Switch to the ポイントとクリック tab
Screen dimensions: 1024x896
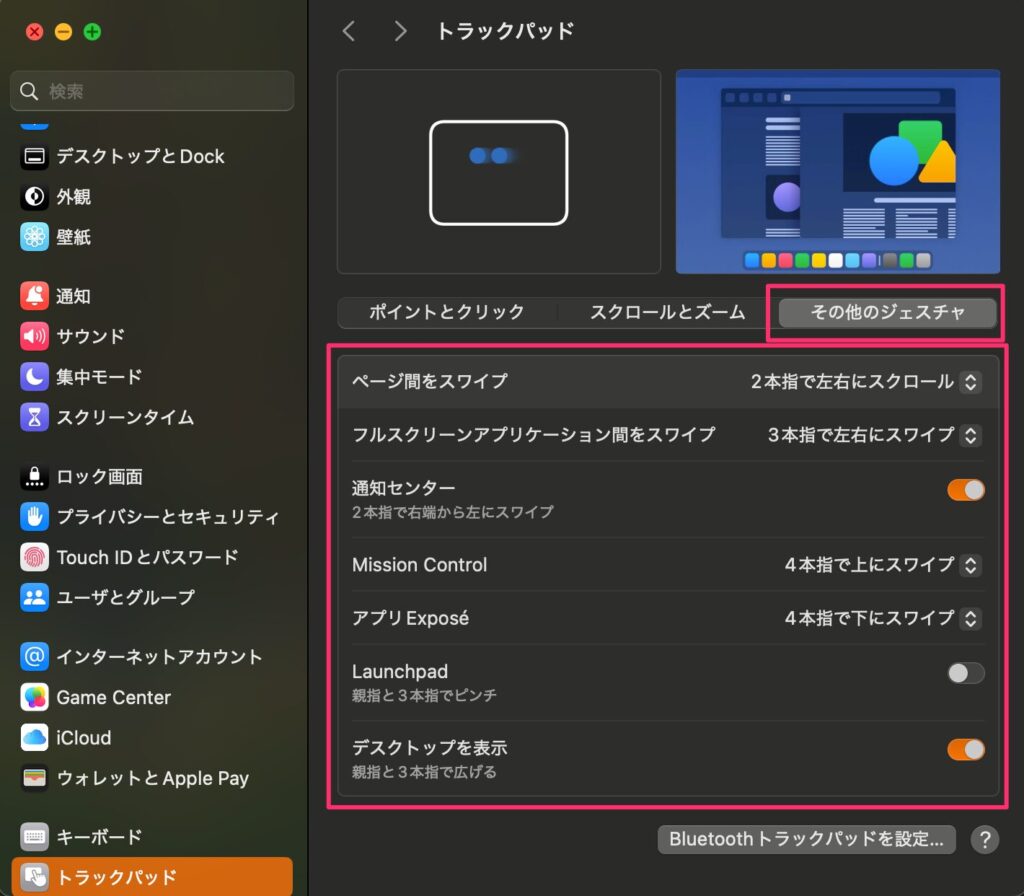tap(446, 312)
